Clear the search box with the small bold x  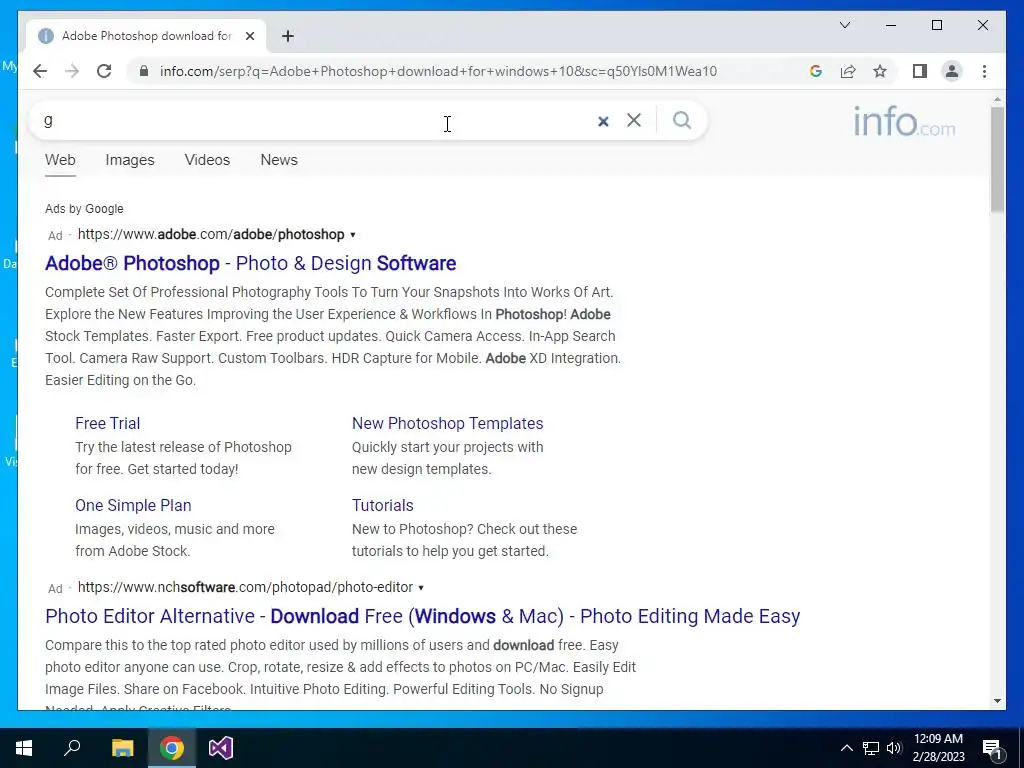tap(603, 121)
